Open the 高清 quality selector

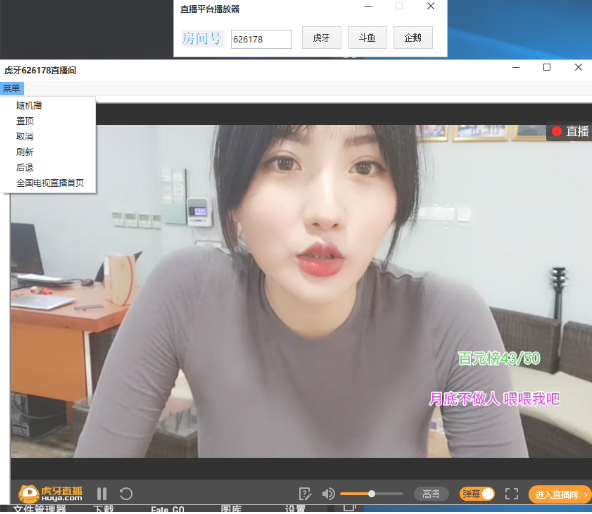point(431,494)
